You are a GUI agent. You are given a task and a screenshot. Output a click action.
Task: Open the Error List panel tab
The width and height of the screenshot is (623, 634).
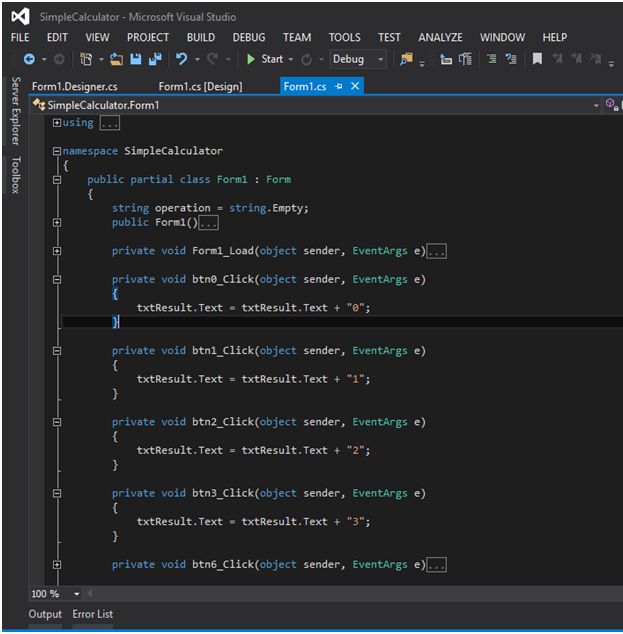tap(92, 614)
